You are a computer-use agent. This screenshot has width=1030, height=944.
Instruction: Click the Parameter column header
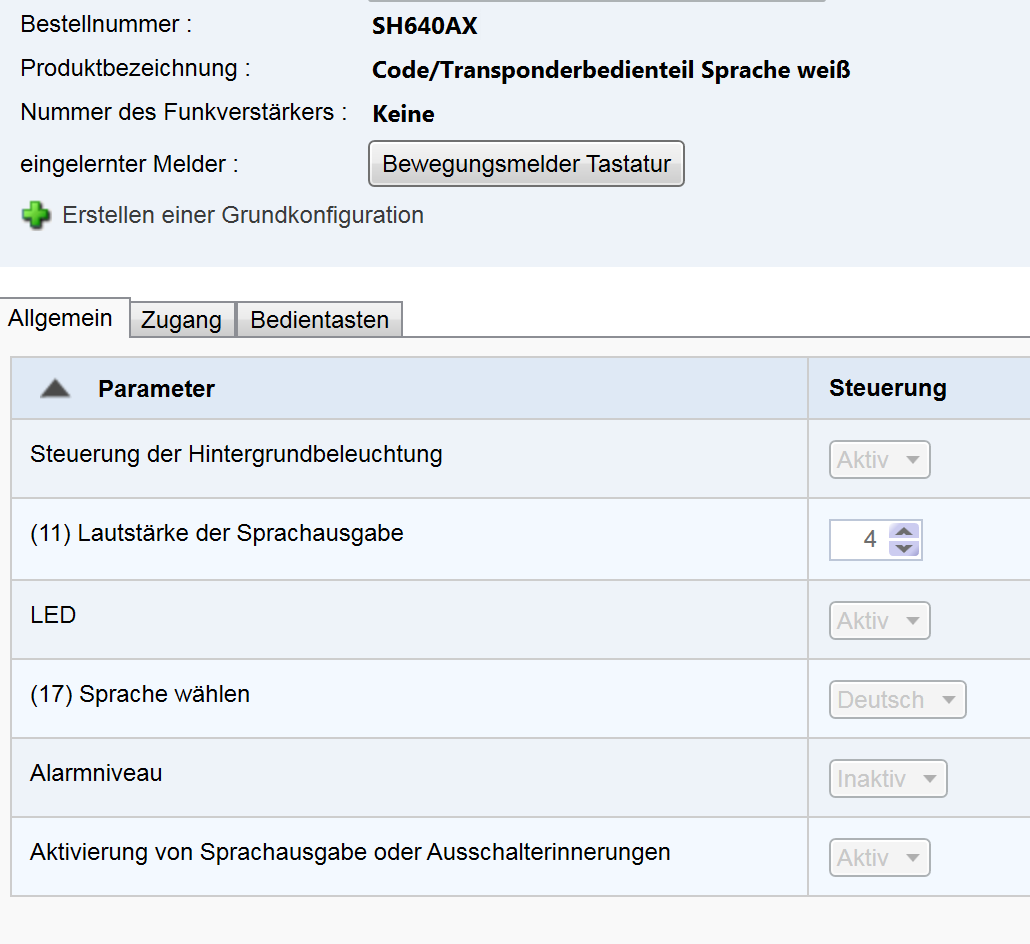pyautogui.click(x=156, y=389)
